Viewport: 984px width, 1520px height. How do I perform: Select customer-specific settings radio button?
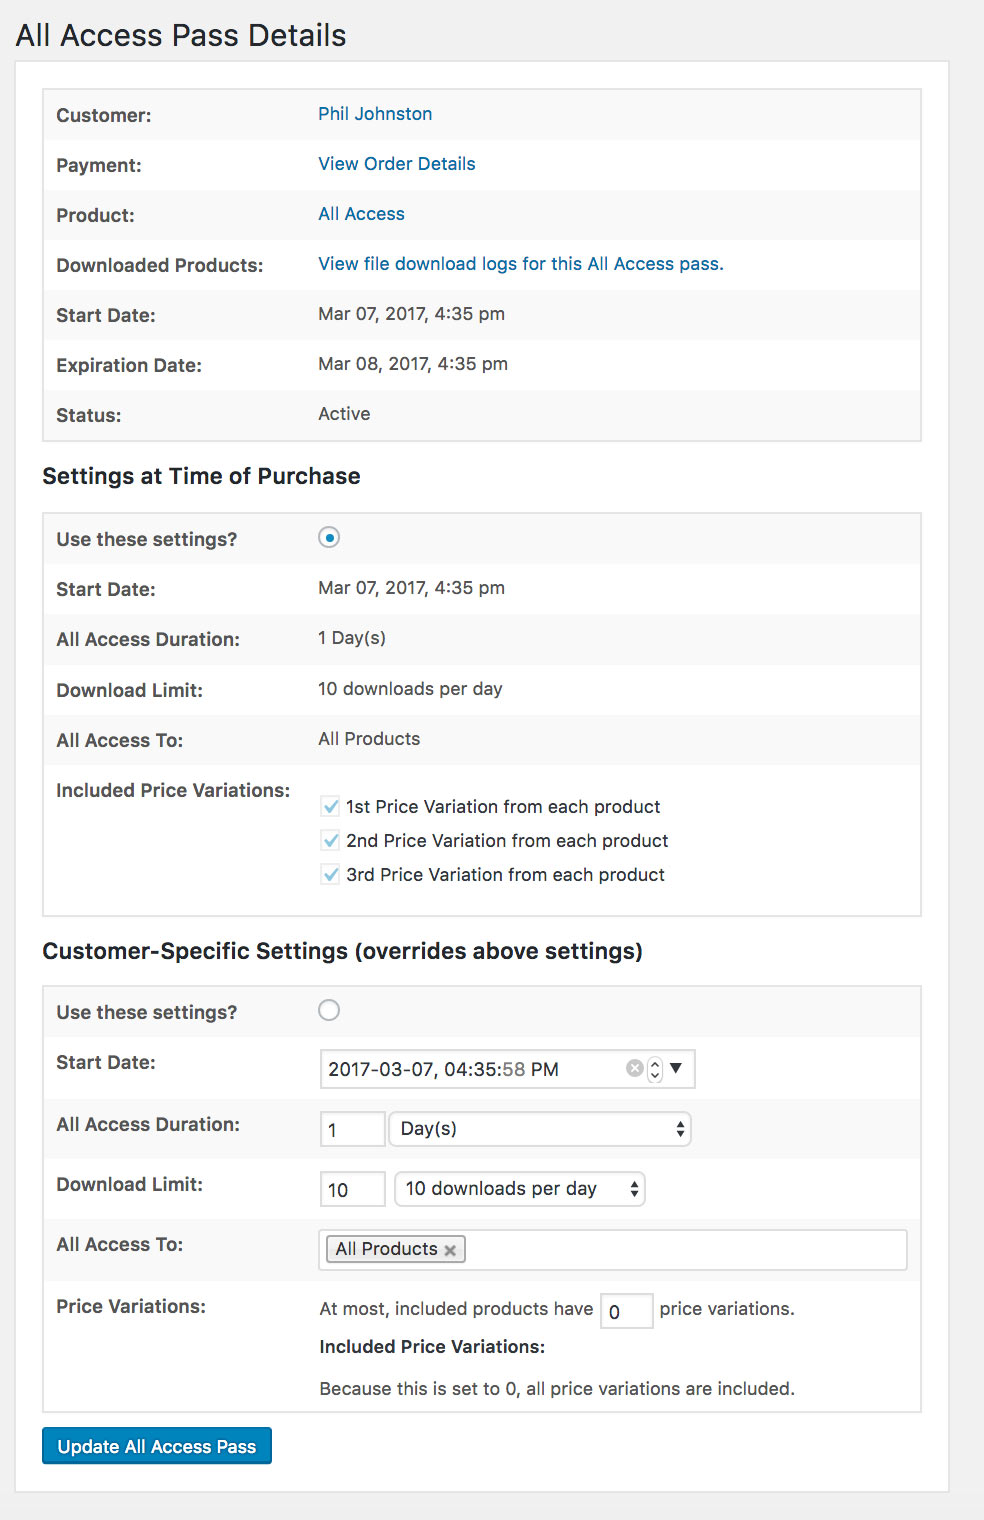tap(329, 1010)
